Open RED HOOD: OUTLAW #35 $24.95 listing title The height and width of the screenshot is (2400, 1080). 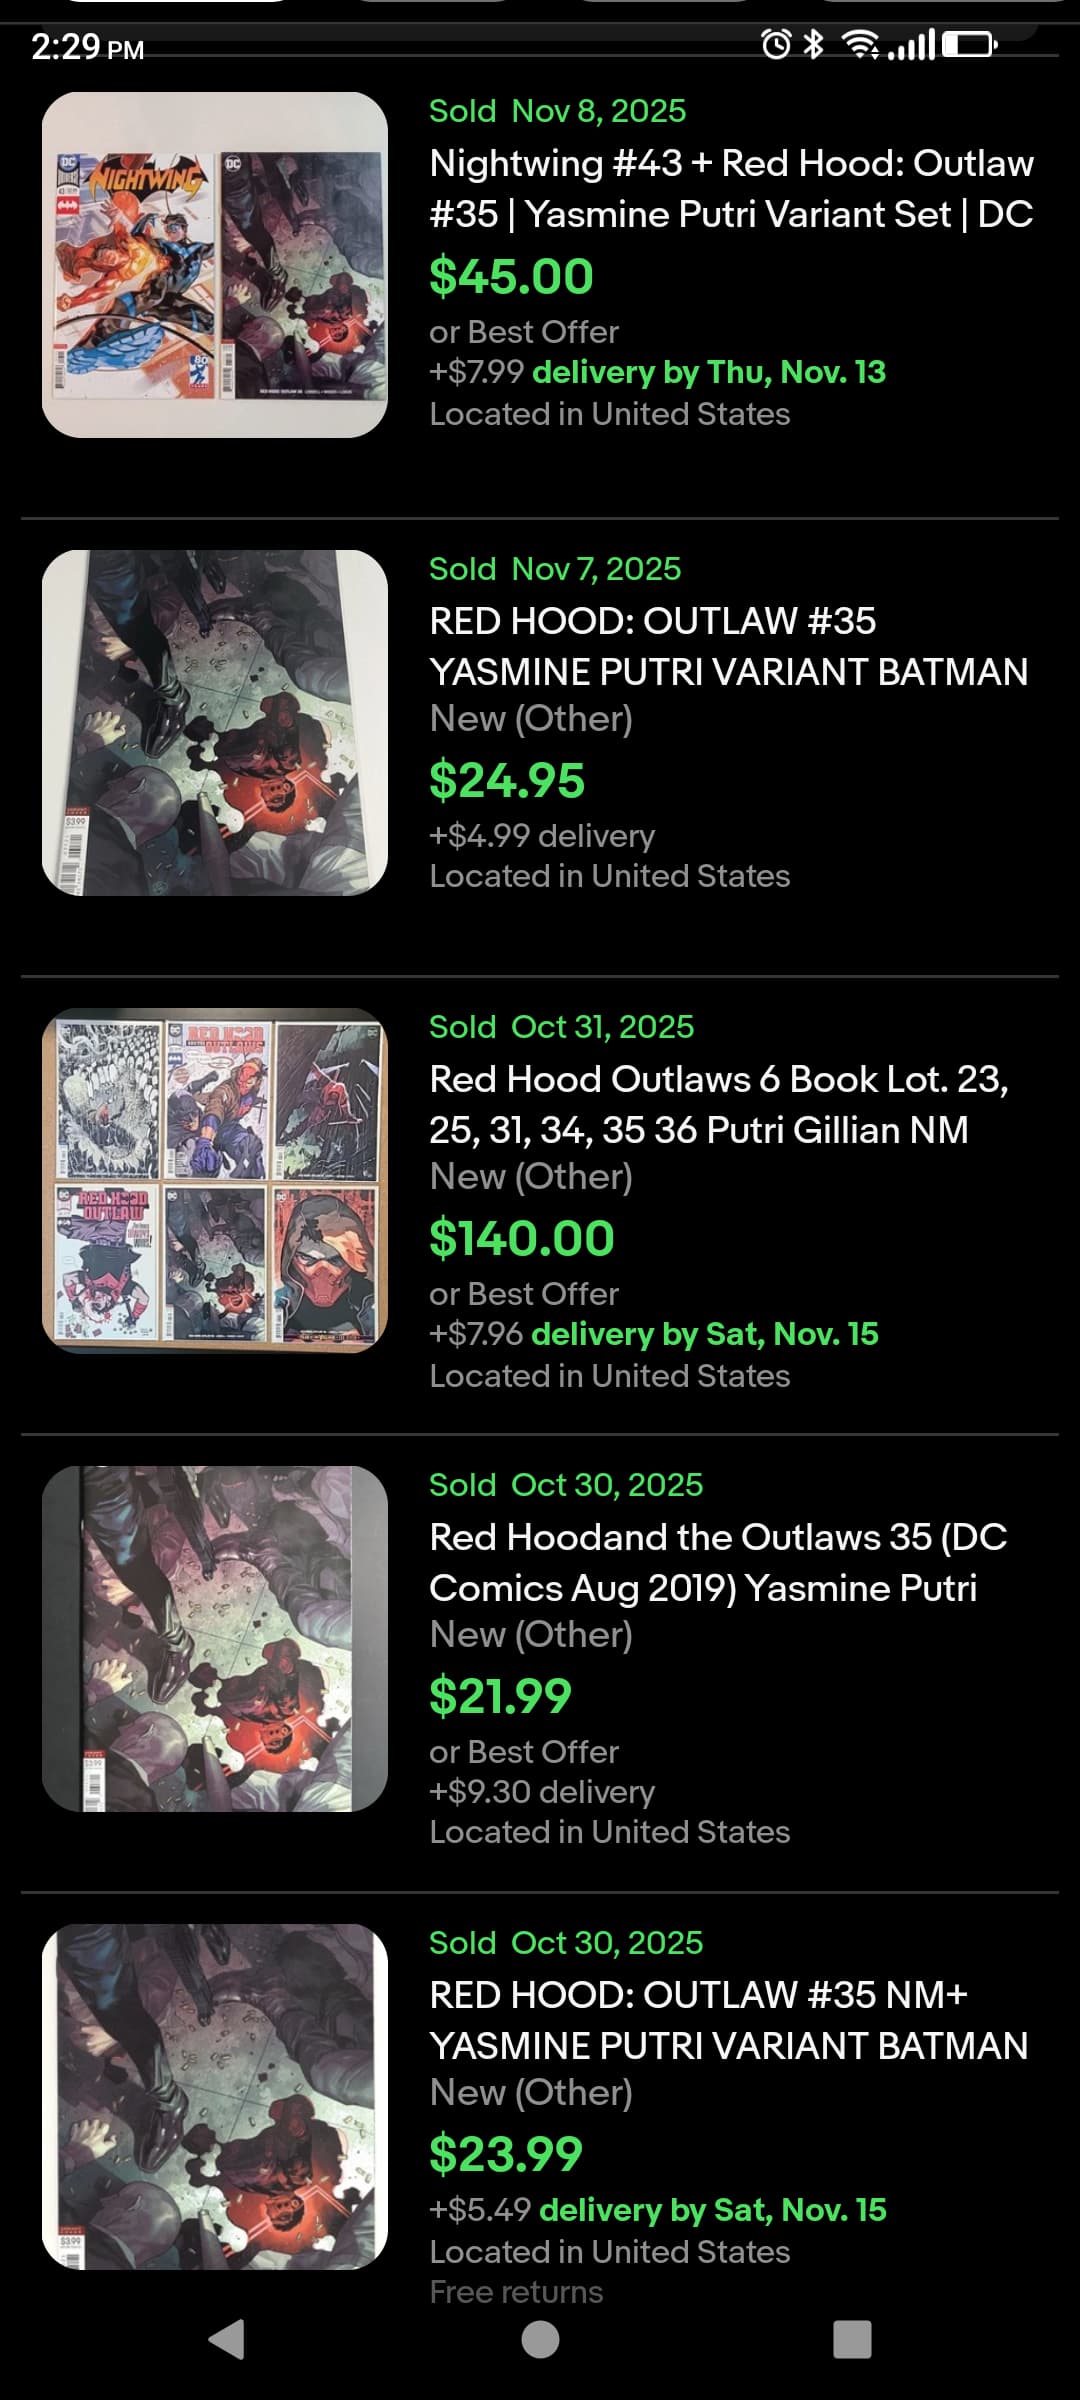728,646
